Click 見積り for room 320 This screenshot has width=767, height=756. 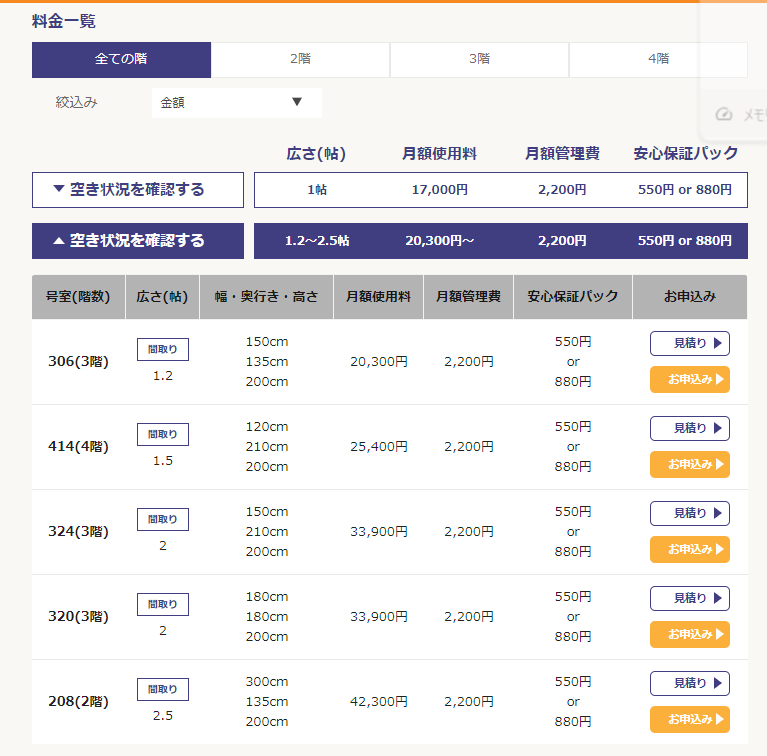690,599
